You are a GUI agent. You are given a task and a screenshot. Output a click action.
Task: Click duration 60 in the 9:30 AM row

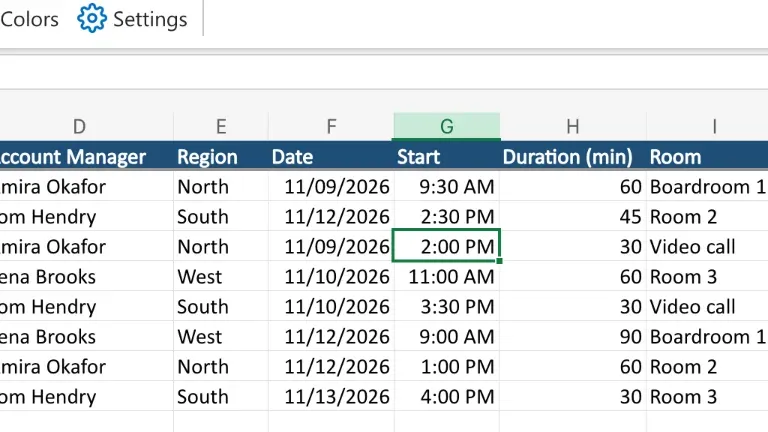573,187
